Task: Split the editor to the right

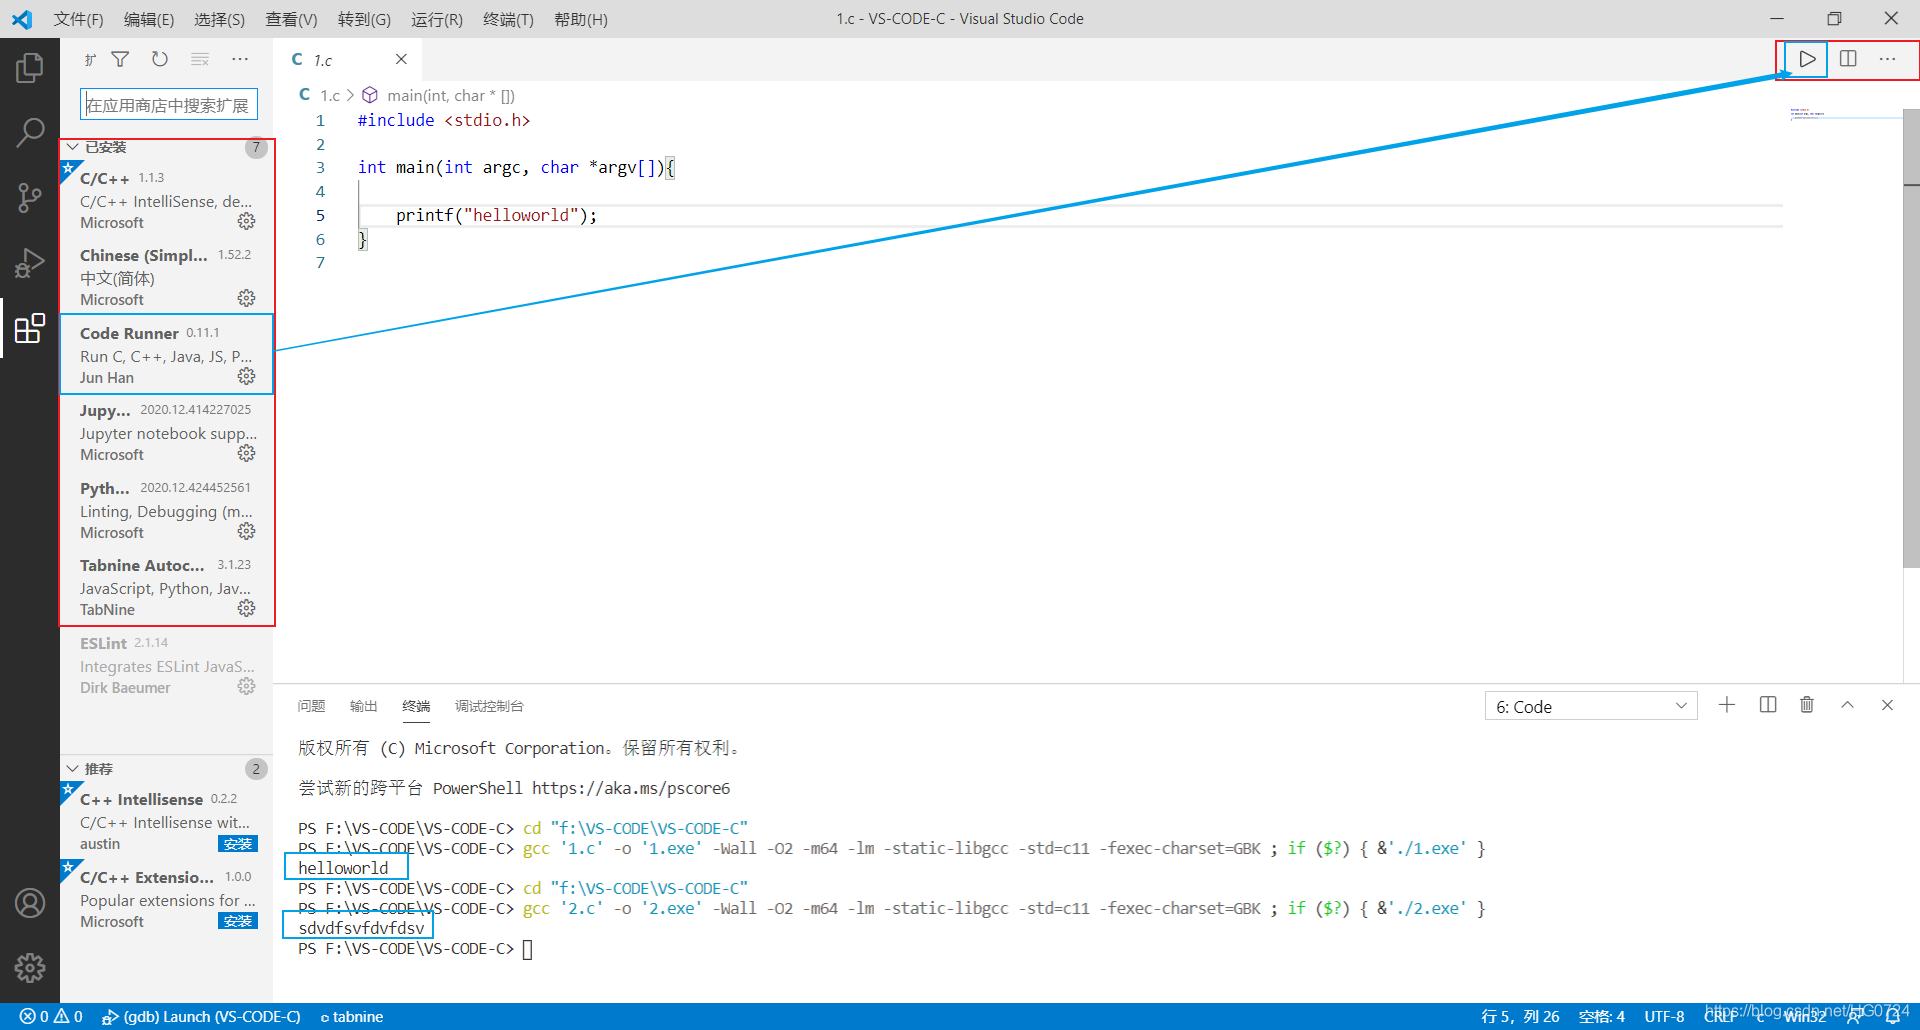Action: [x=1848, y=59]
